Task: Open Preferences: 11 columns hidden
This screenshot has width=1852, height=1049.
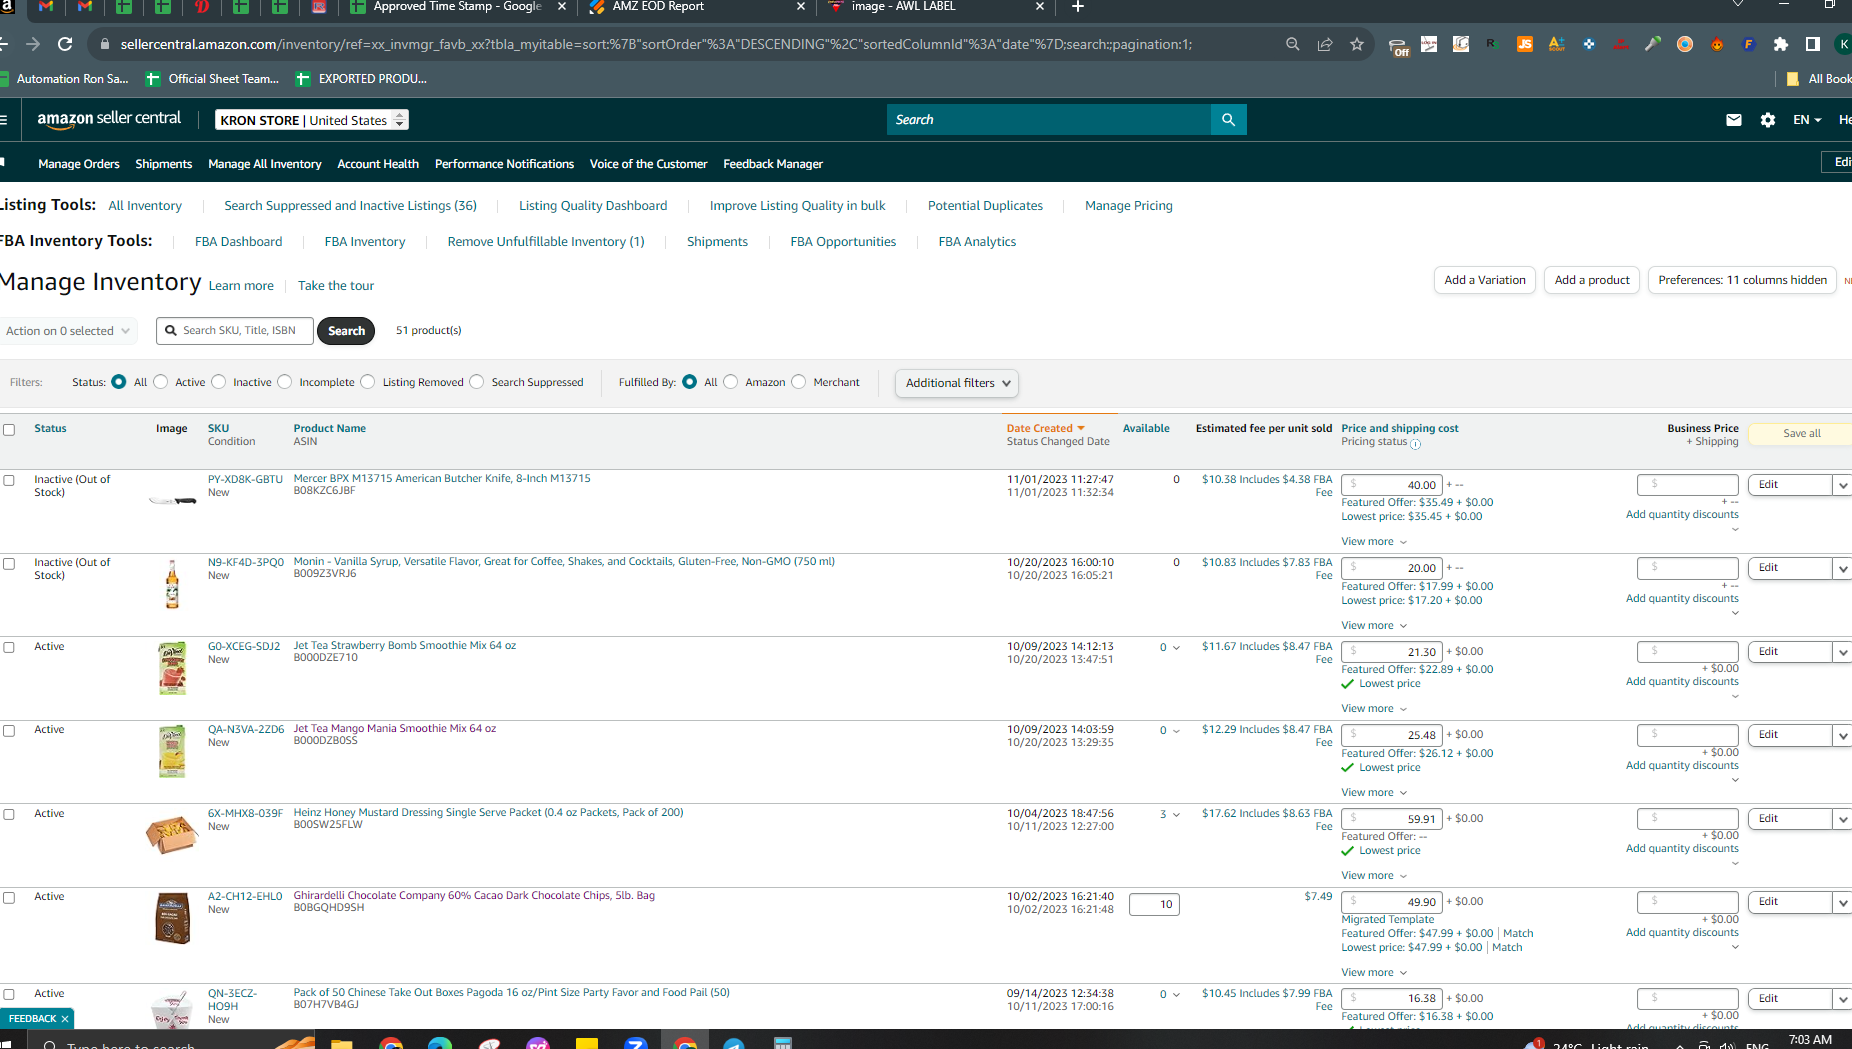Action: coord(1742,280)
